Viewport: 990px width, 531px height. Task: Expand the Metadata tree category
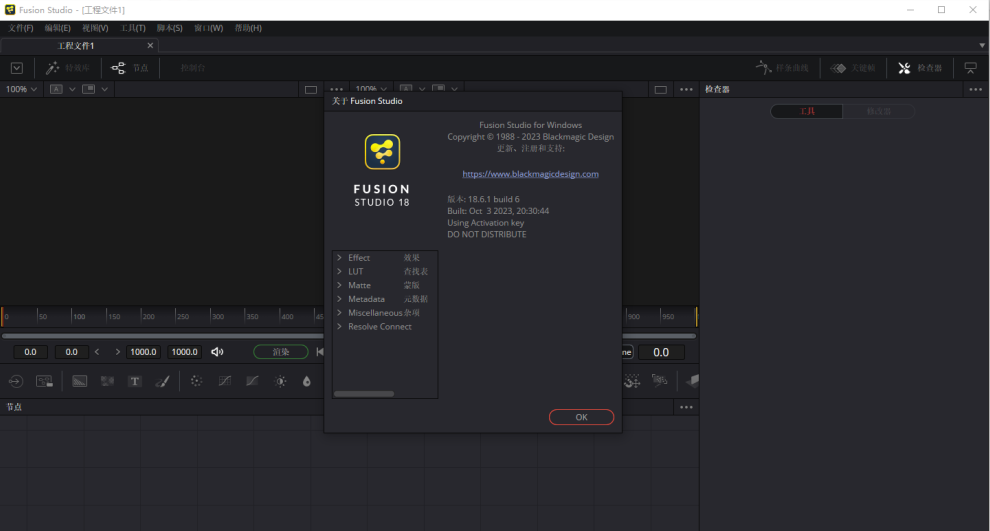tap(339, 299)
